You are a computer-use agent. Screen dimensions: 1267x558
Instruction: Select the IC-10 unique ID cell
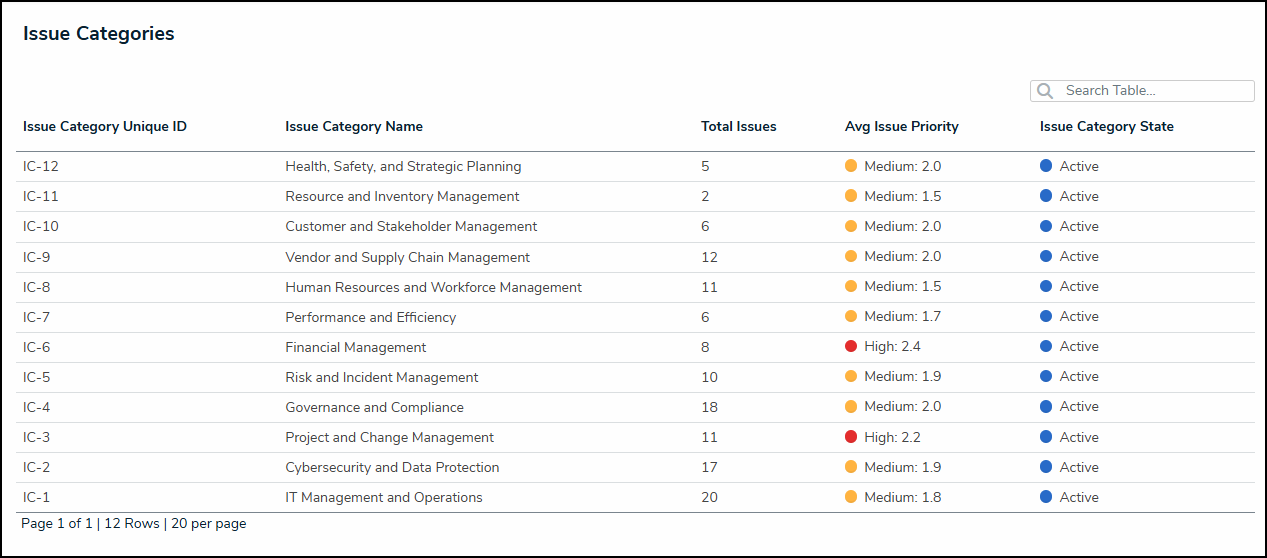[41, 227]
